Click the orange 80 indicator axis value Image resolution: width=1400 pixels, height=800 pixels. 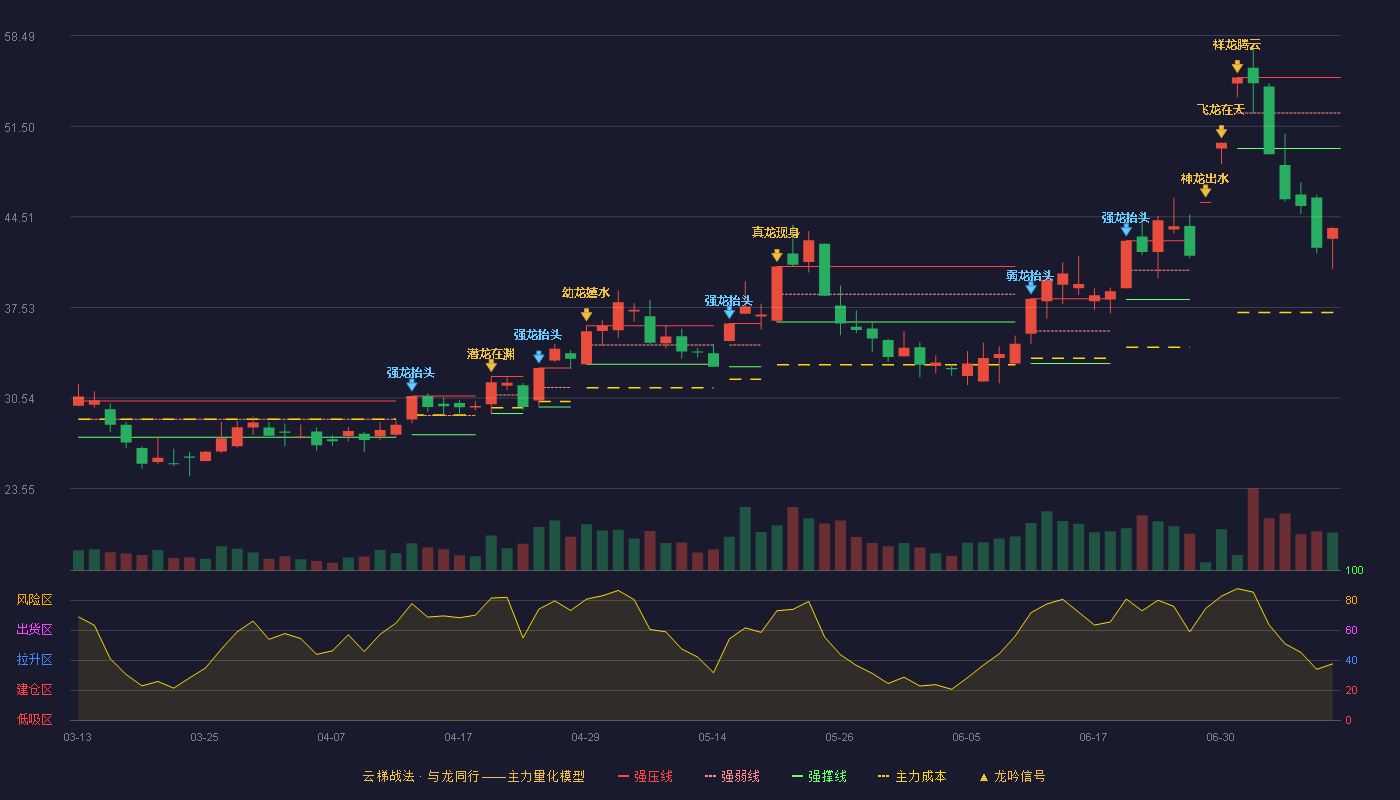coord(1350,600)
